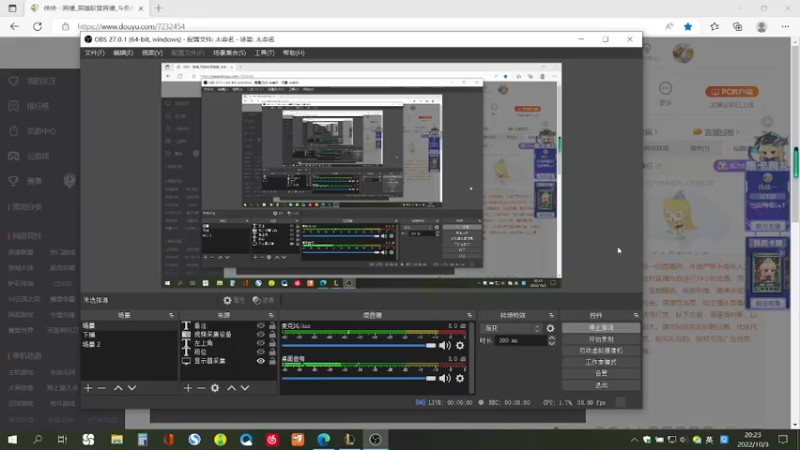
Task: Click the 工作室模式 button
Action: (601, 362)
